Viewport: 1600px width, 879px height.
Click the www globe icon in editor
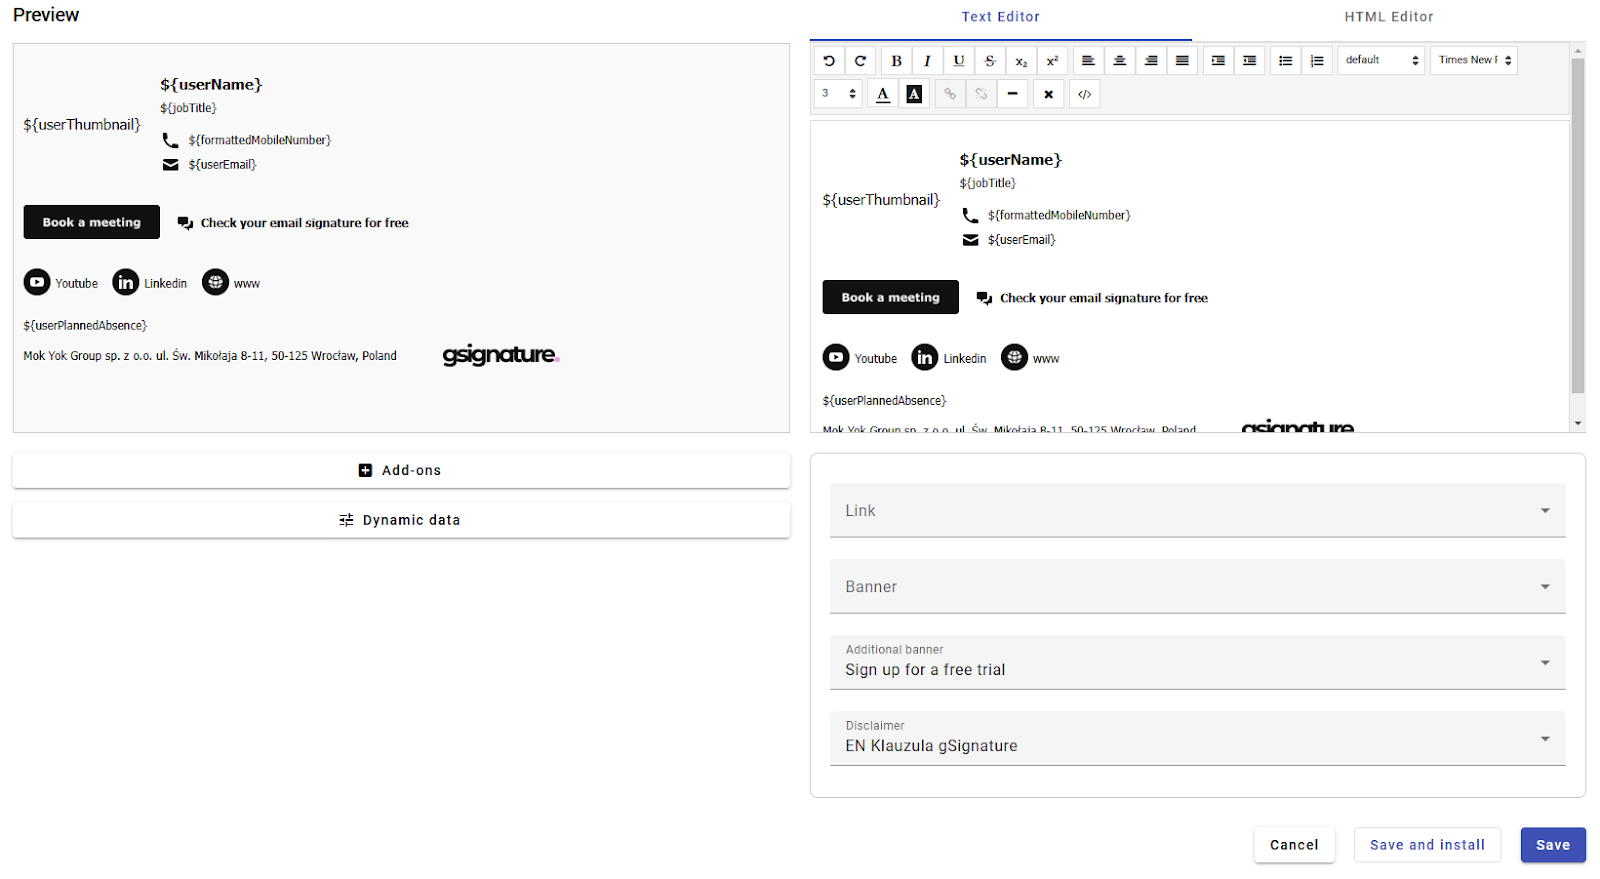(1014, 357)
